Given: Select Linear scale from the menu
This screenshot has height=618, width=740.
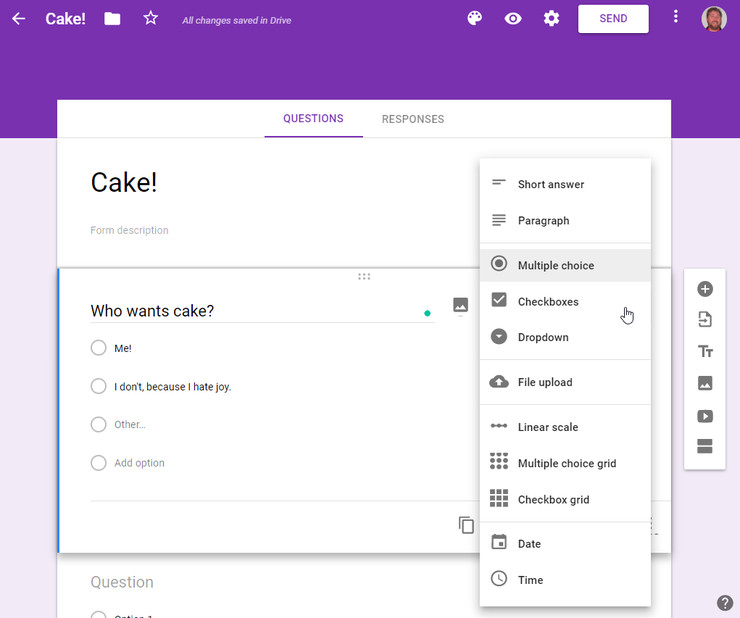Looking at the screenshot, I should pos(548,427).
